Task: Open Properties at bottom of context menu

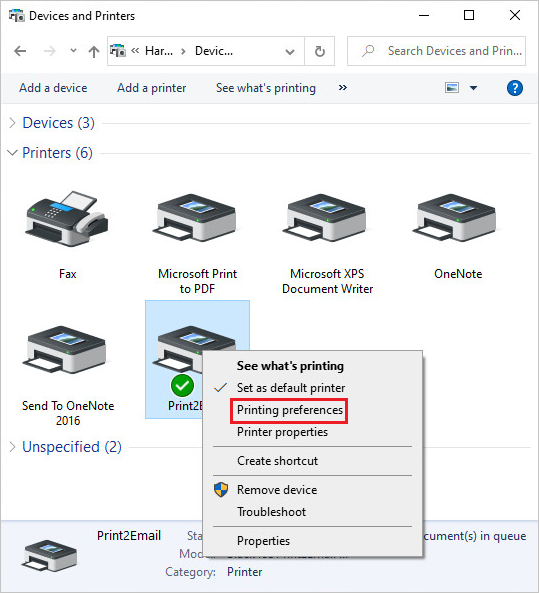Action: tap(263, 541)
